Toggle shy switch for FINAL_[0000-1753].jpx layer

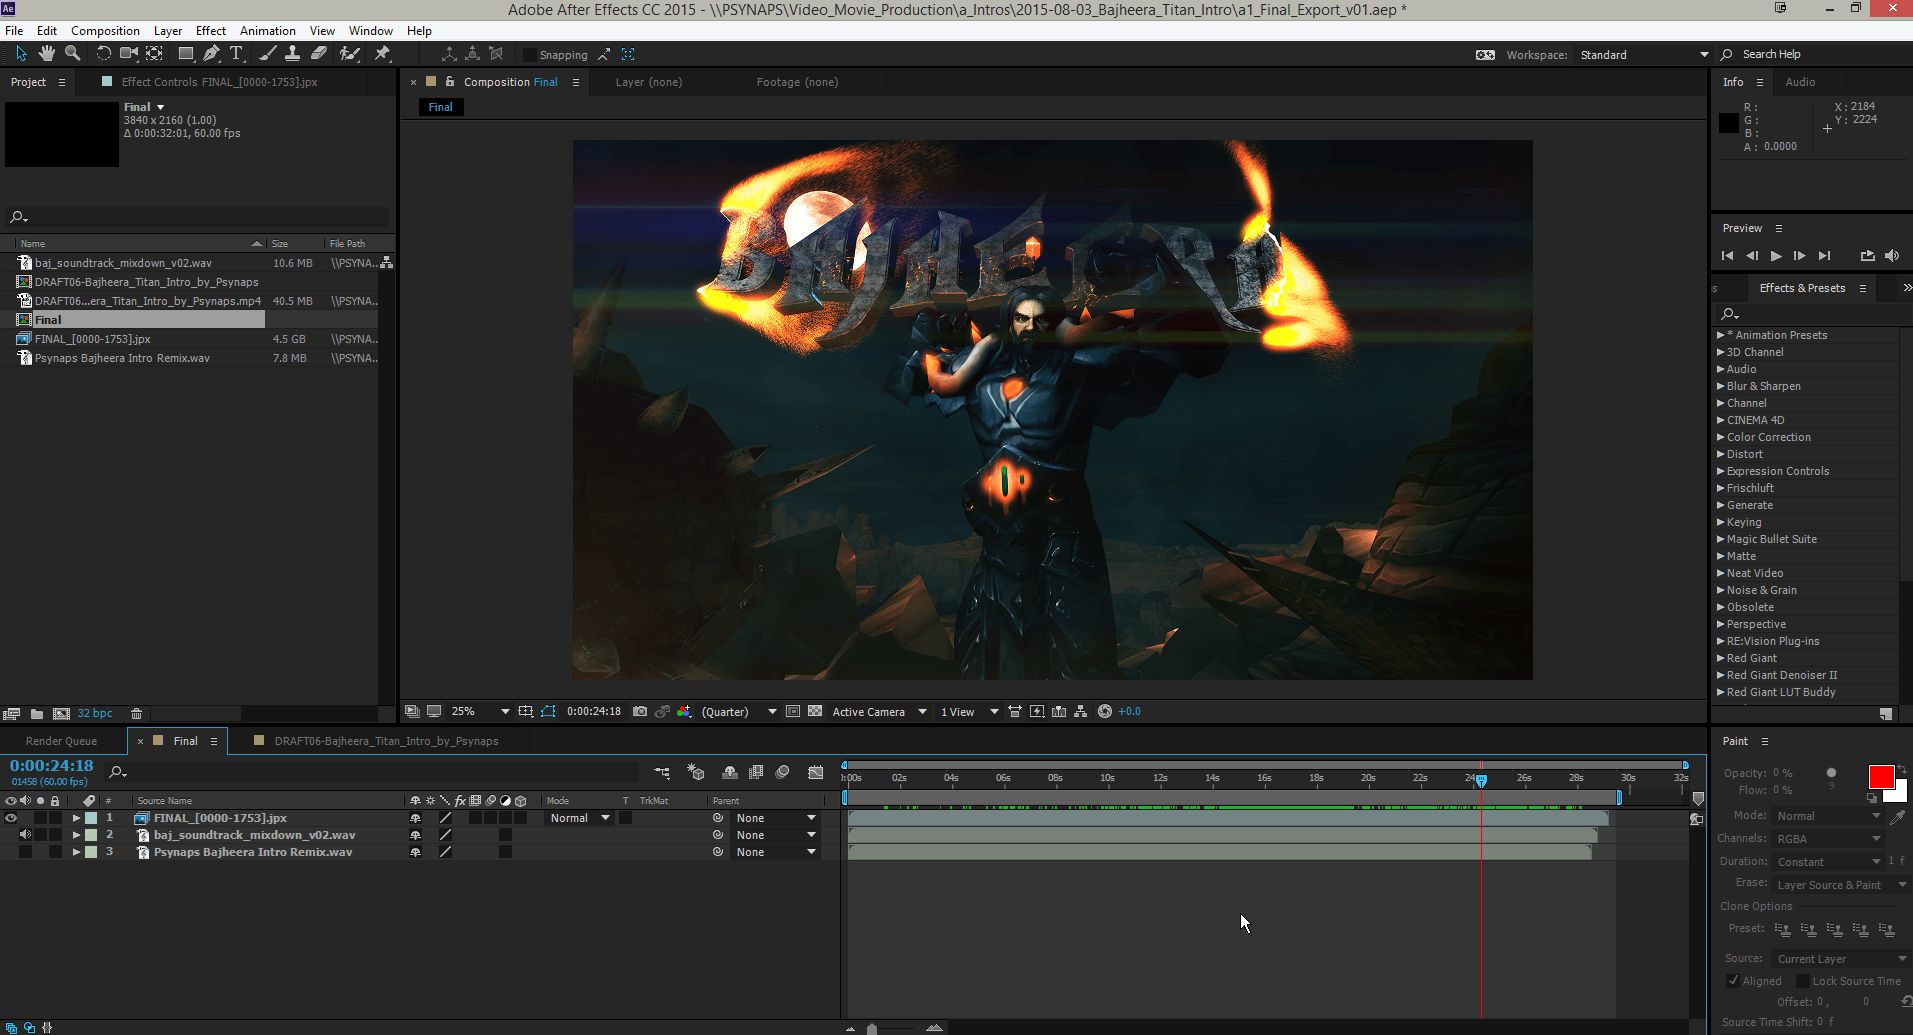pos(415,818)
